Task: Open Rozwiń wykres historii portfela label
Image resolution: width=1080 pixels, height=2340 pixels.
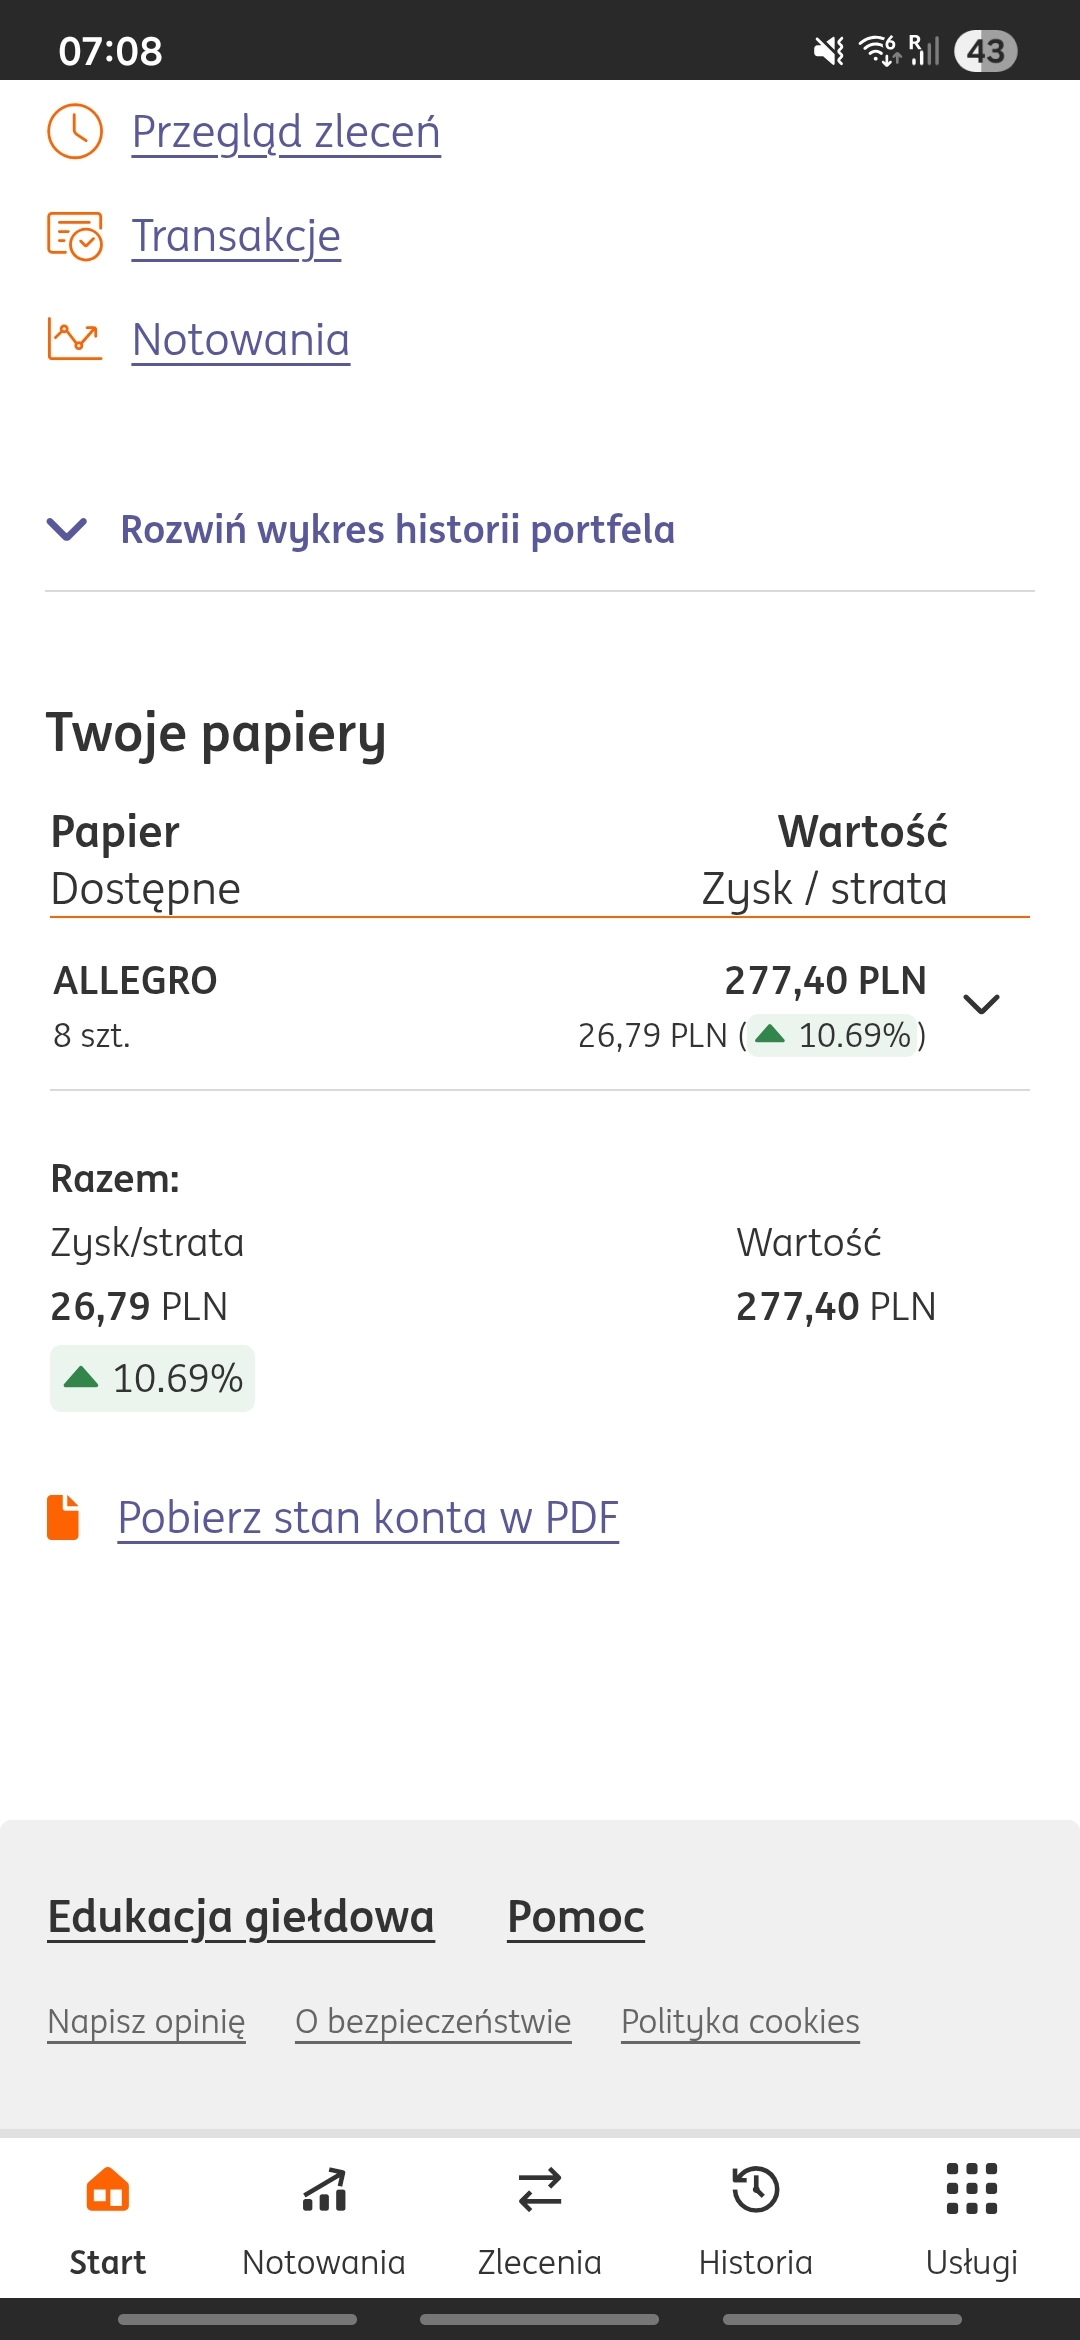Action: pyautogui.click(x=397, y=529)
